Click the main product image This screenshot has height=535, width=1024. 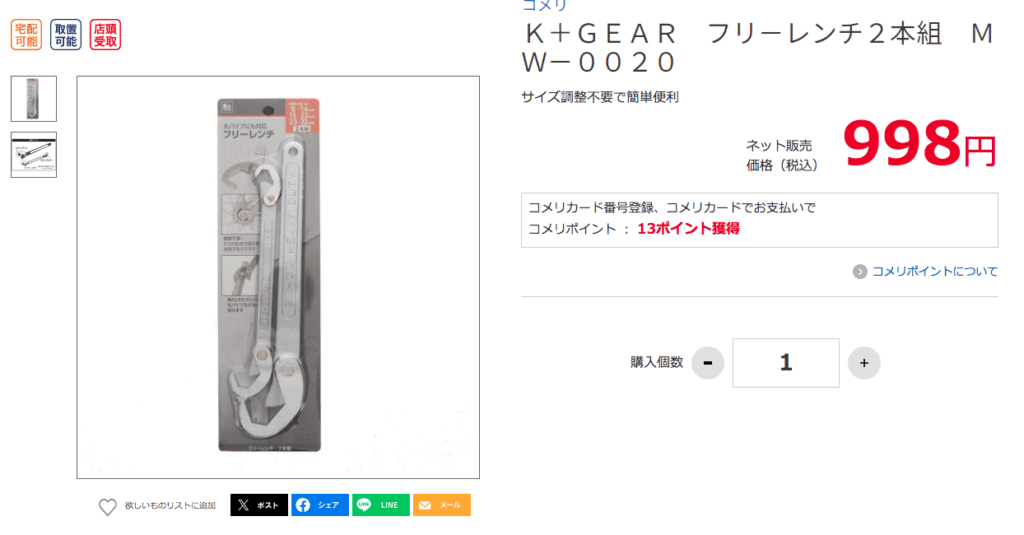[278, 277]
